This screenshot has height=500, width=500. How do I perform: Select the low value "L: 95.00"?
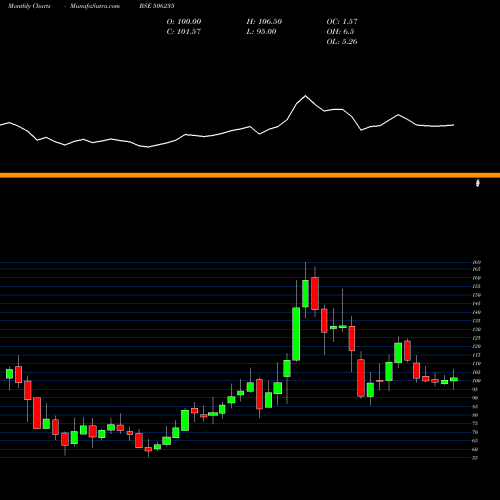coord(261,32)
